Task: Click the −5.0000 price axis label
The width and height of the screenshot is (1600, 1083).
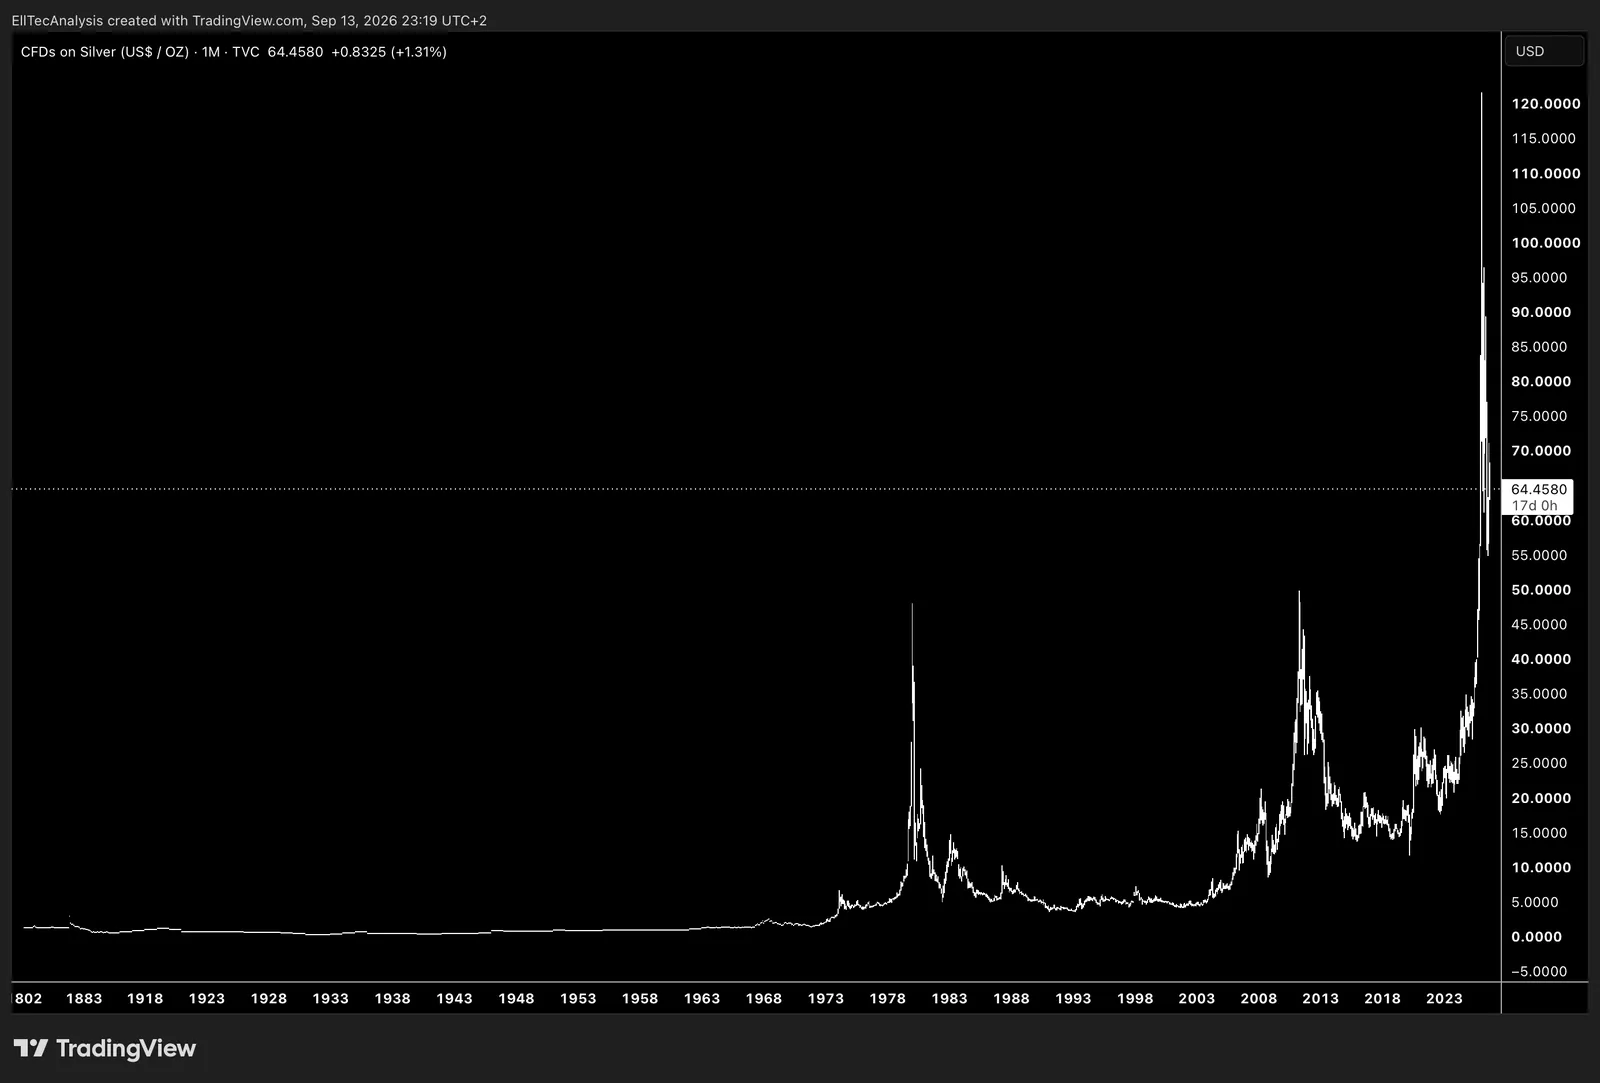Action: 1539,972
